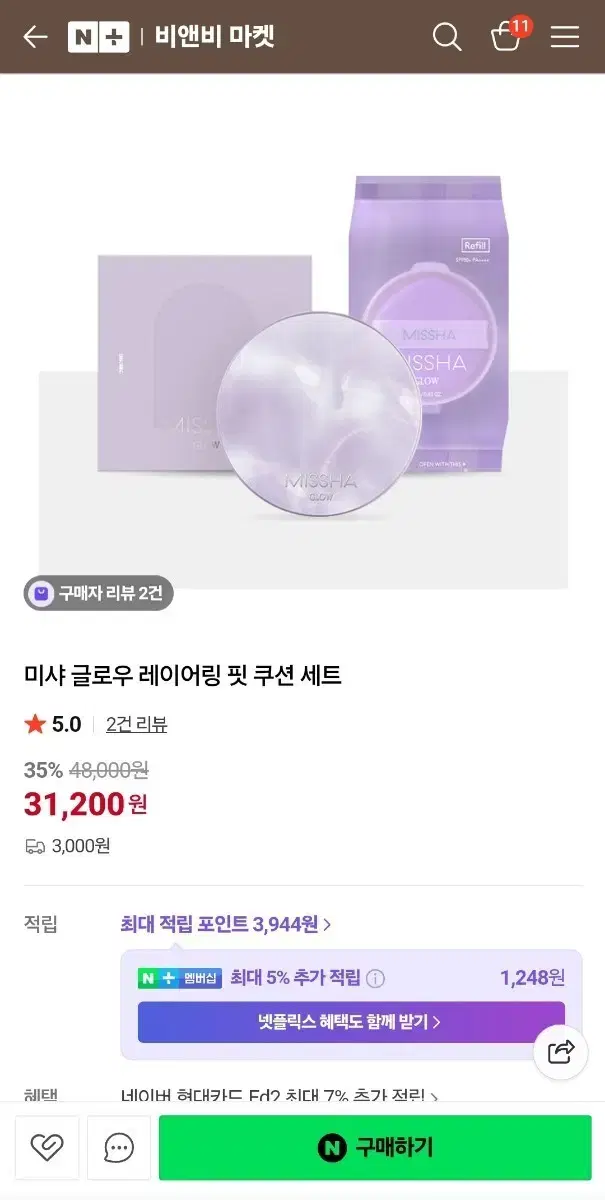Screen dimensions: 605x1200
Task: Open the chat inquiry icon at the bottom
Action: (117, 1147)
